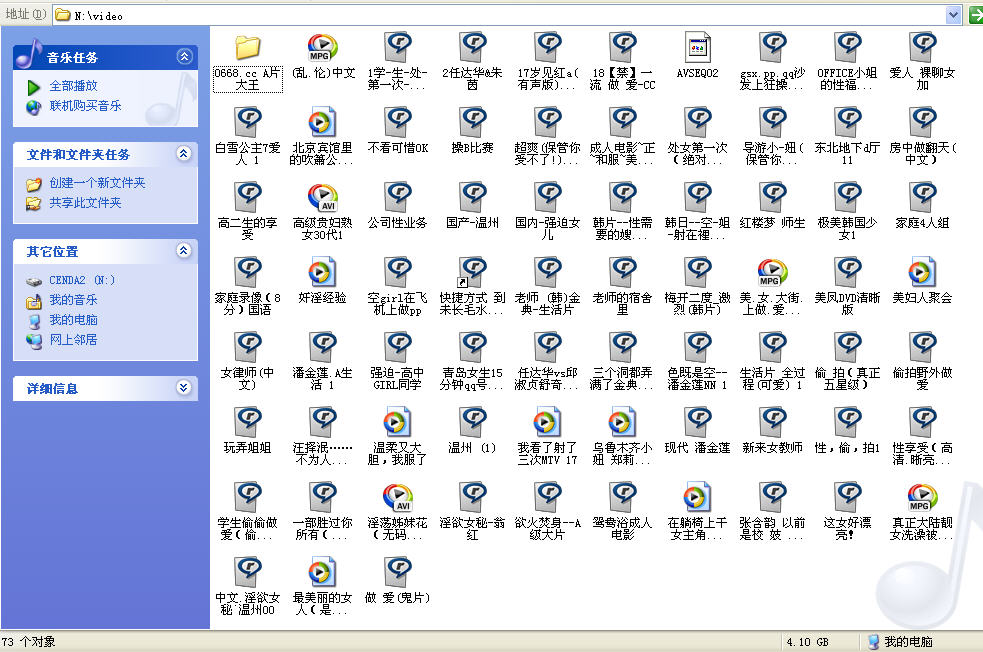Screen dimensions: 983x652
Task: Click the 全部播放 play icon
Action: [34, 87]
